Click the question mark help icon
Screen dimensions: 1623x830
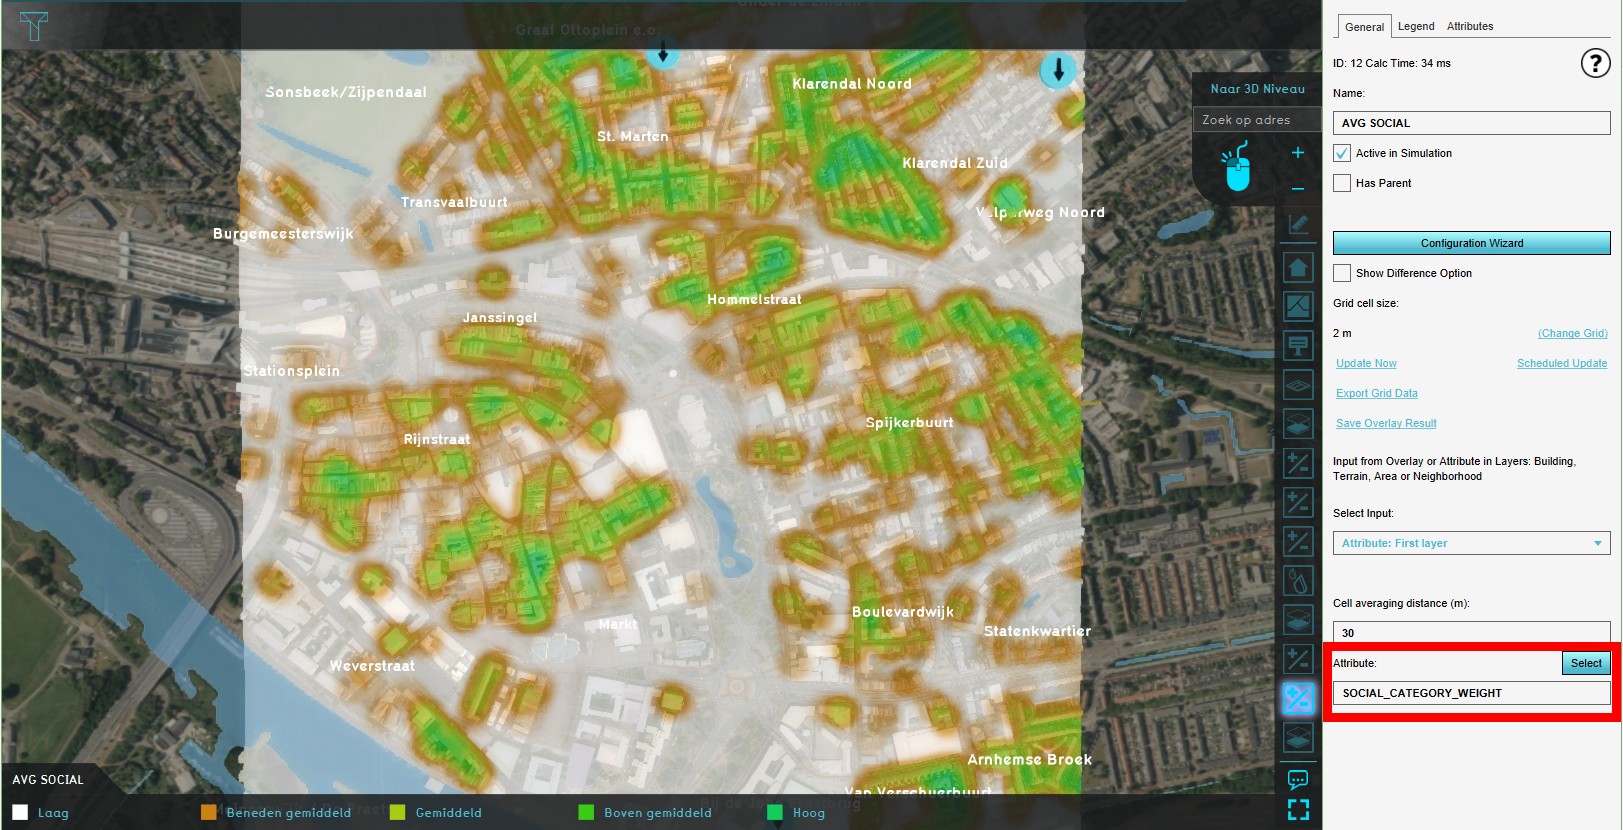click(1594, 63)
